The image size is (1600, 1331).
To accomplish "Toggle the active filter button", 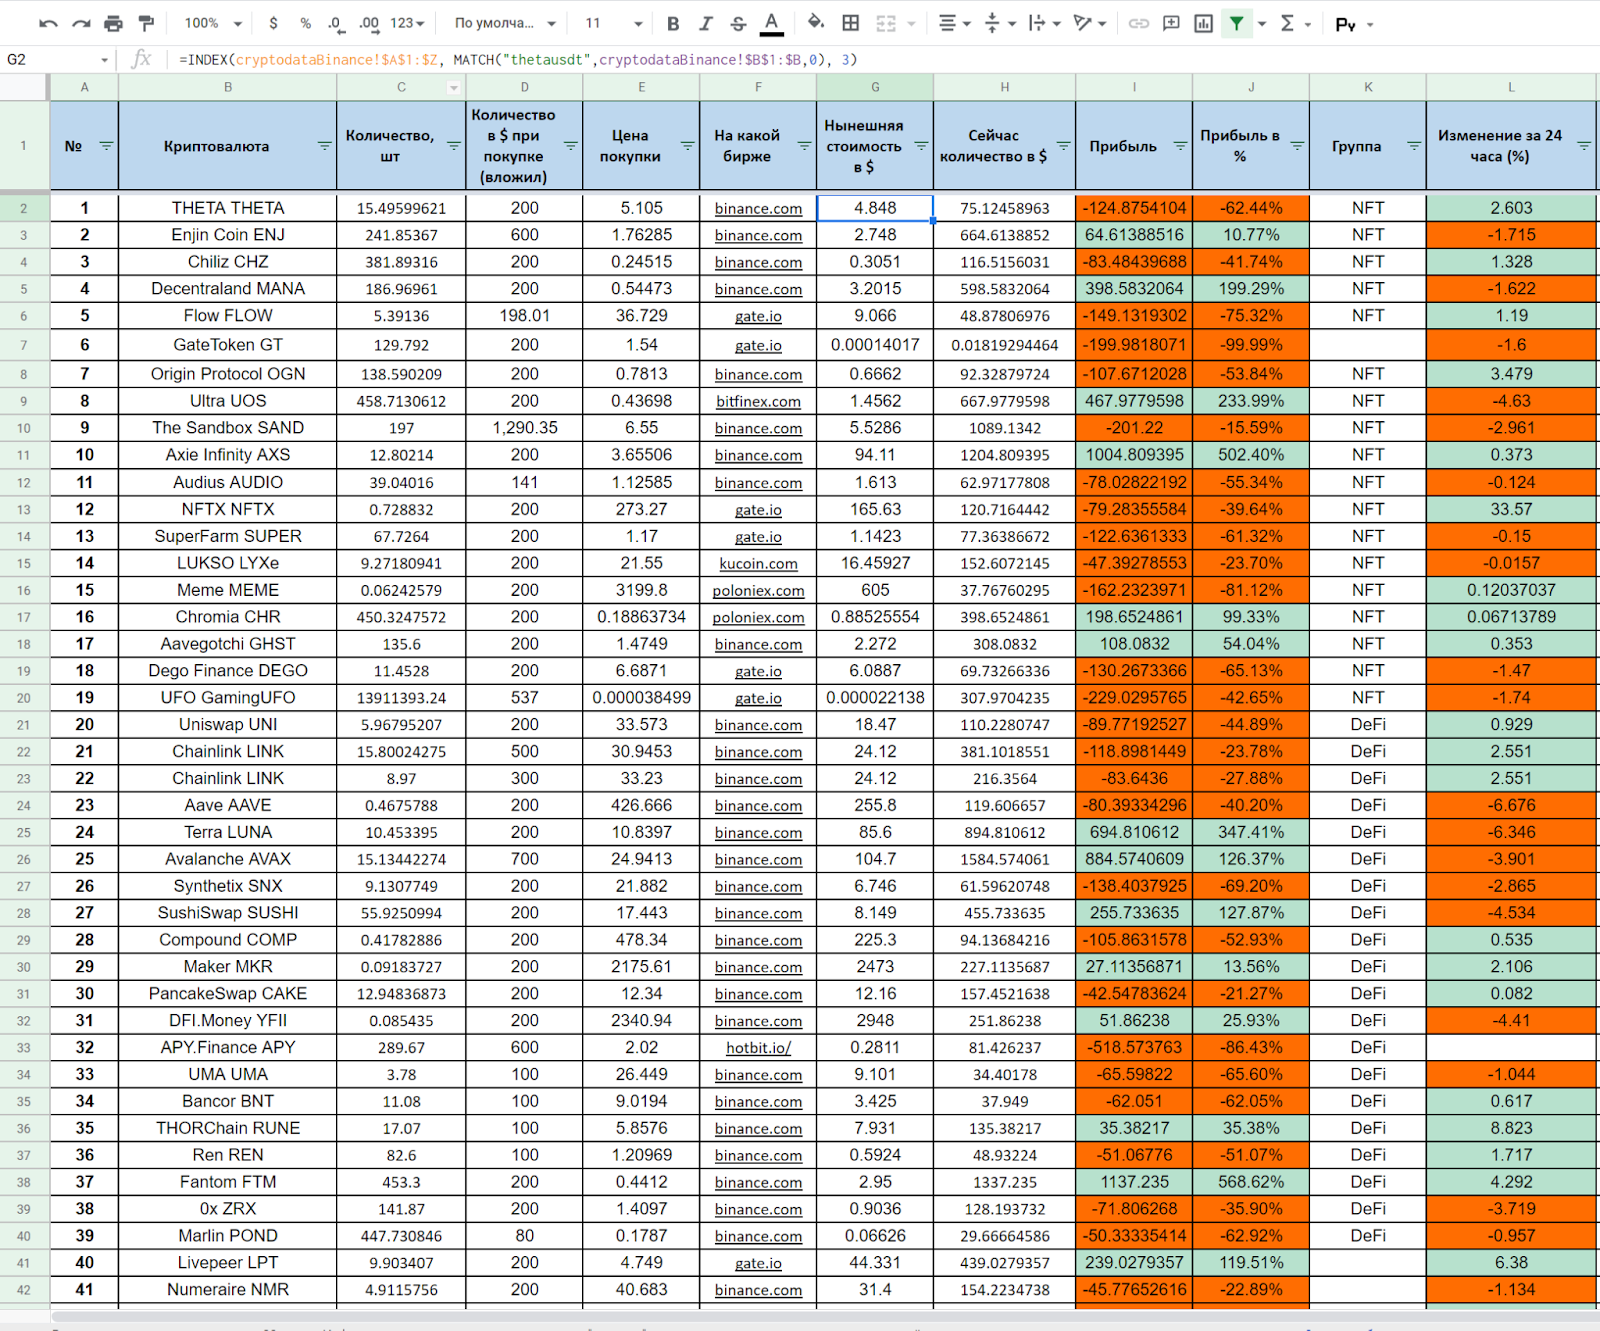I will 1237,23.
